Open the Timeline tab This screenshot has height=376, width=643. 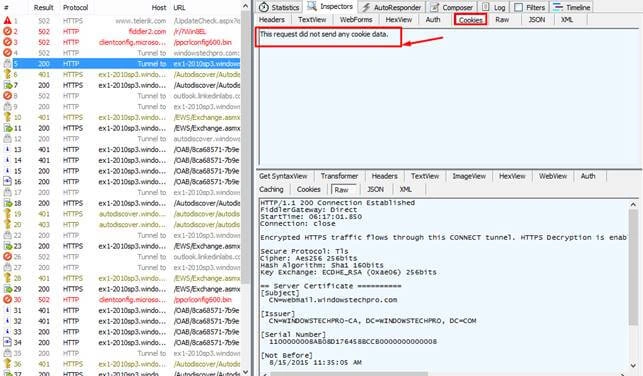point(572,7)
